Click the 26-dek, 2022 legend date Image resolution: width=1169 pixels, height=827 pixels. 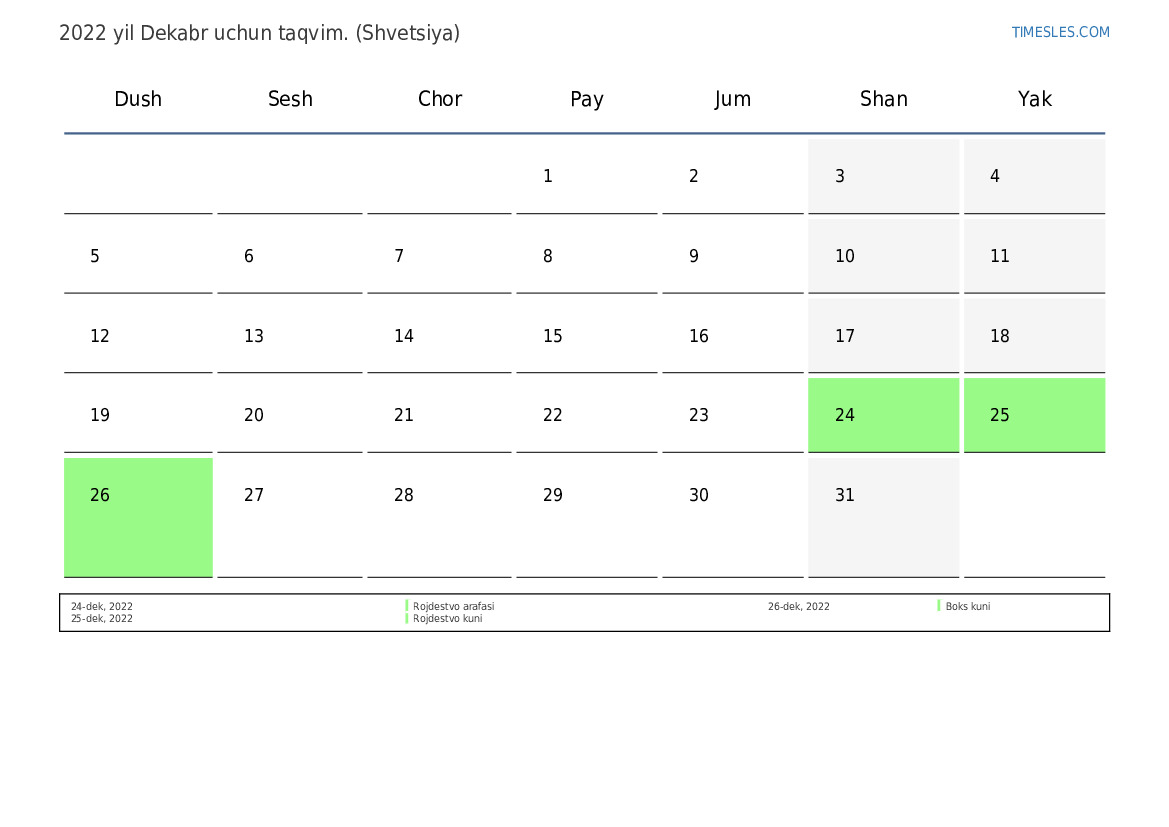(798, 606)
